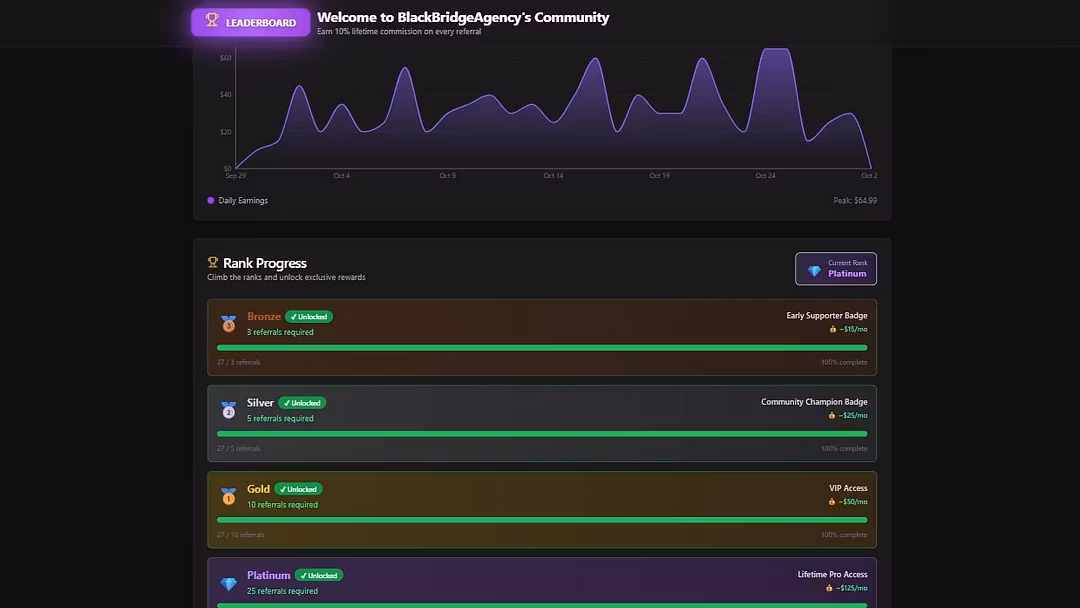This screenshot has width=1080, height=608.
Task: Click the trophy icon beside Rank Progress
Action: point(213,263)
